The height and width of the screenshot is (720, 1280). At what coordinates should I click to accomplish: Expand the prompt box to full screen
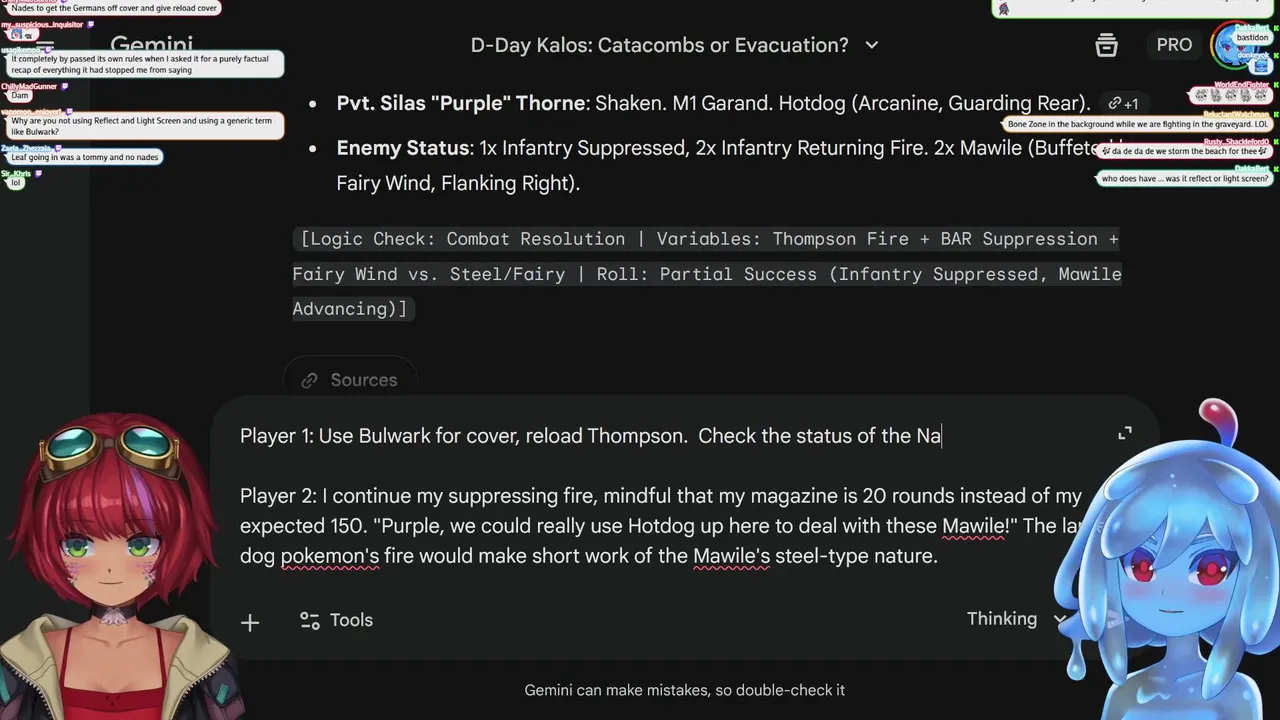click(1125, 433)
